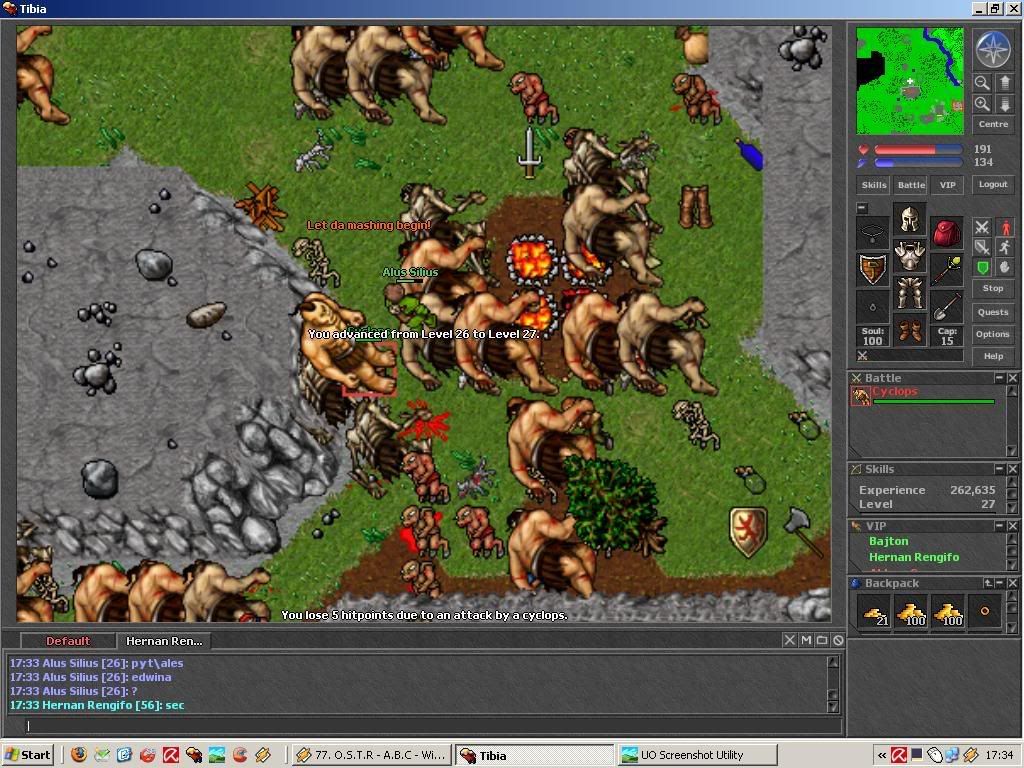1024x768 pixels.
Task: Open the Quests log
Action: 993,312
